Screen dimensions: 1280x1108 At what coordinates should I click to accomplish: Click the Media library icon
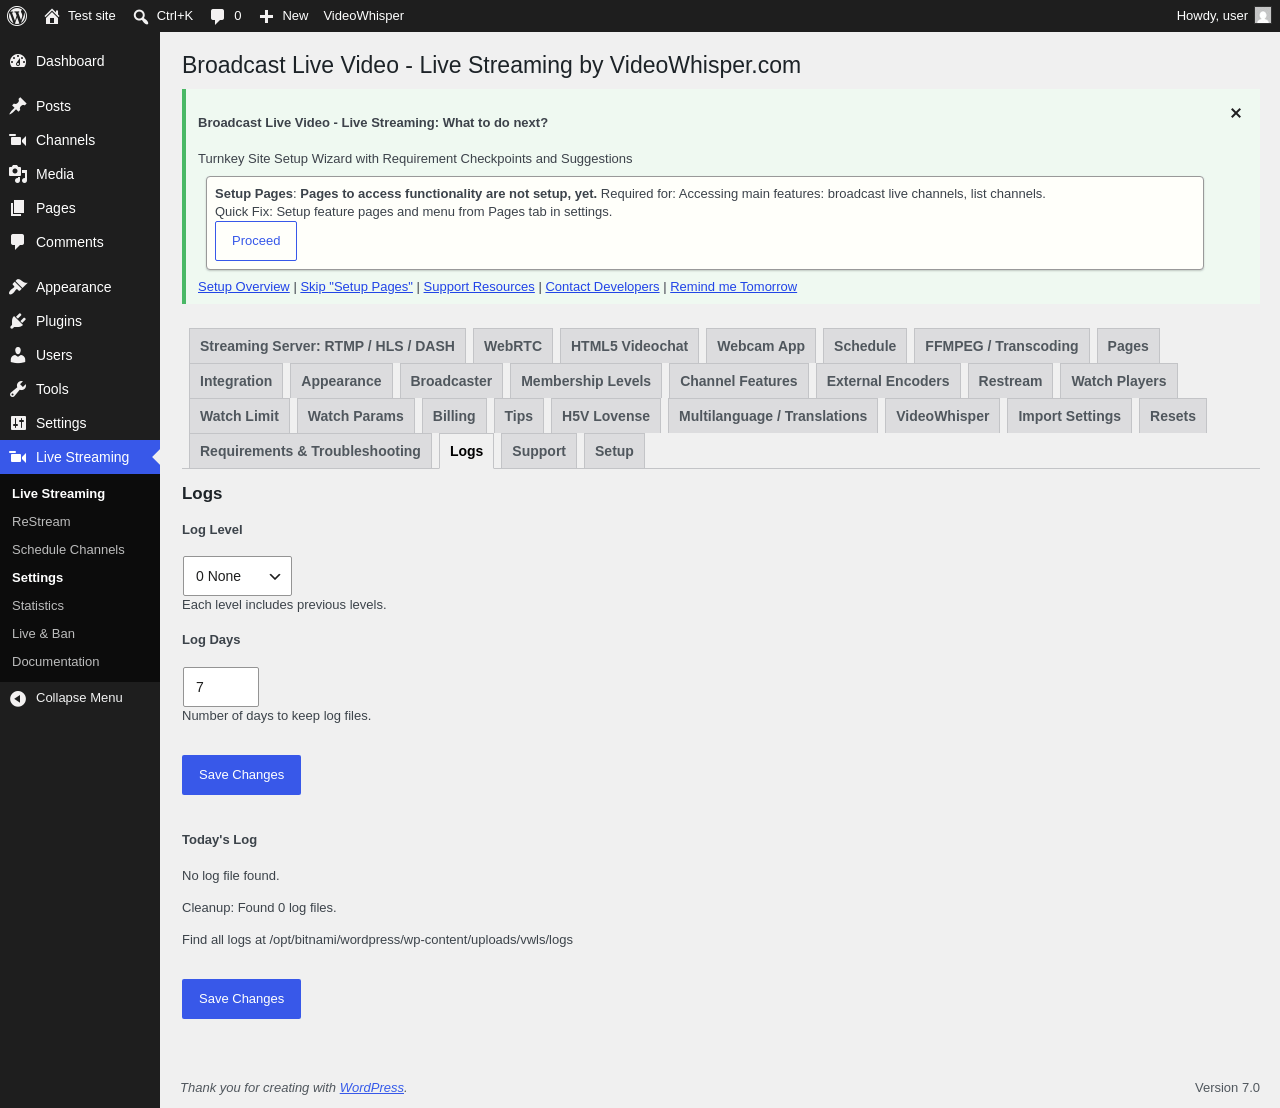click(x=18, y=174)
